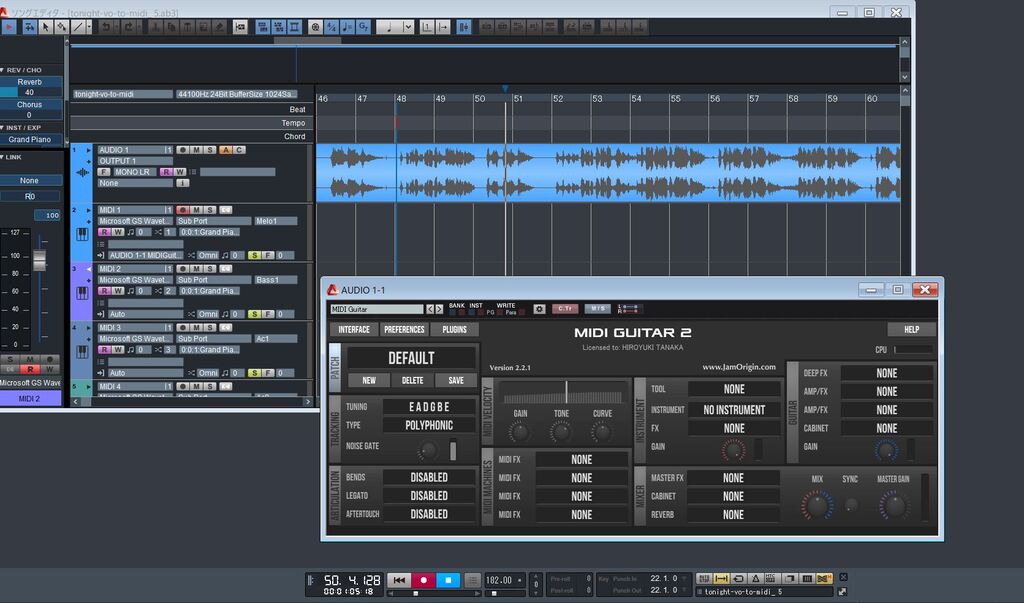Open the note length dropdown in toolbar

coord(408,27)
